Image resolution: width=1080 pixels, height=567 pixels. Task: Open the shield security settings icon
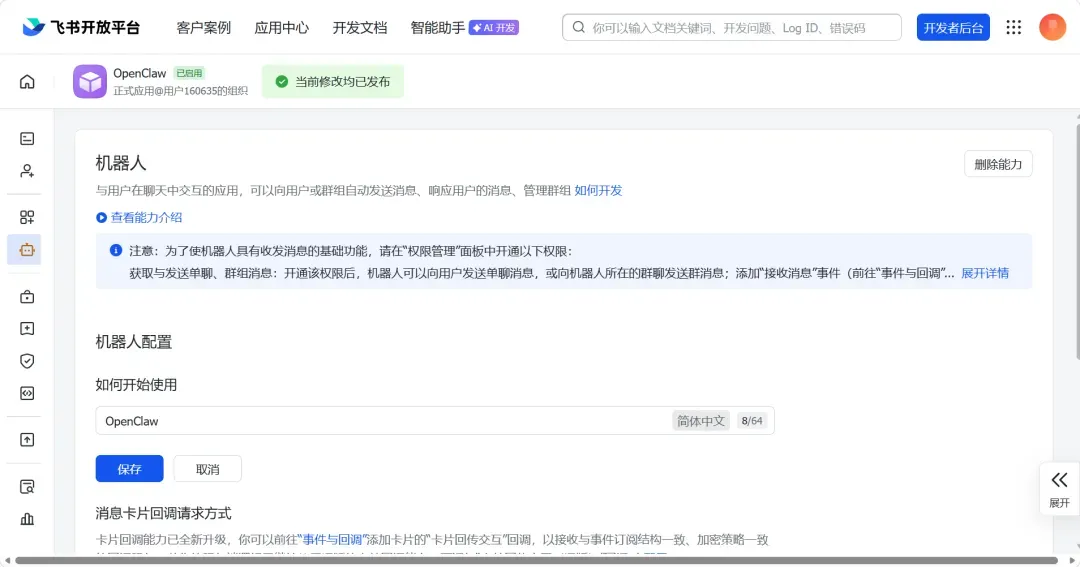click(x=27, y=361)
